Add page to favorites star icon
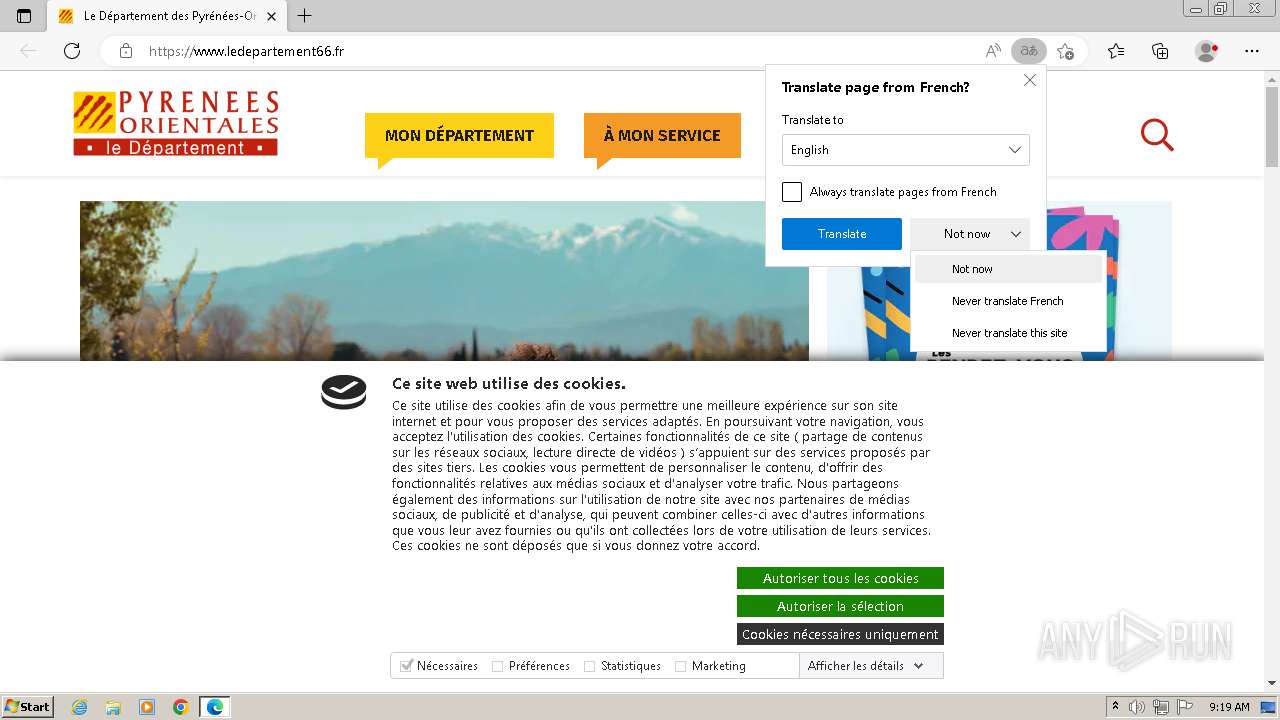1280x720 pixels. (x=1065, y=51)
